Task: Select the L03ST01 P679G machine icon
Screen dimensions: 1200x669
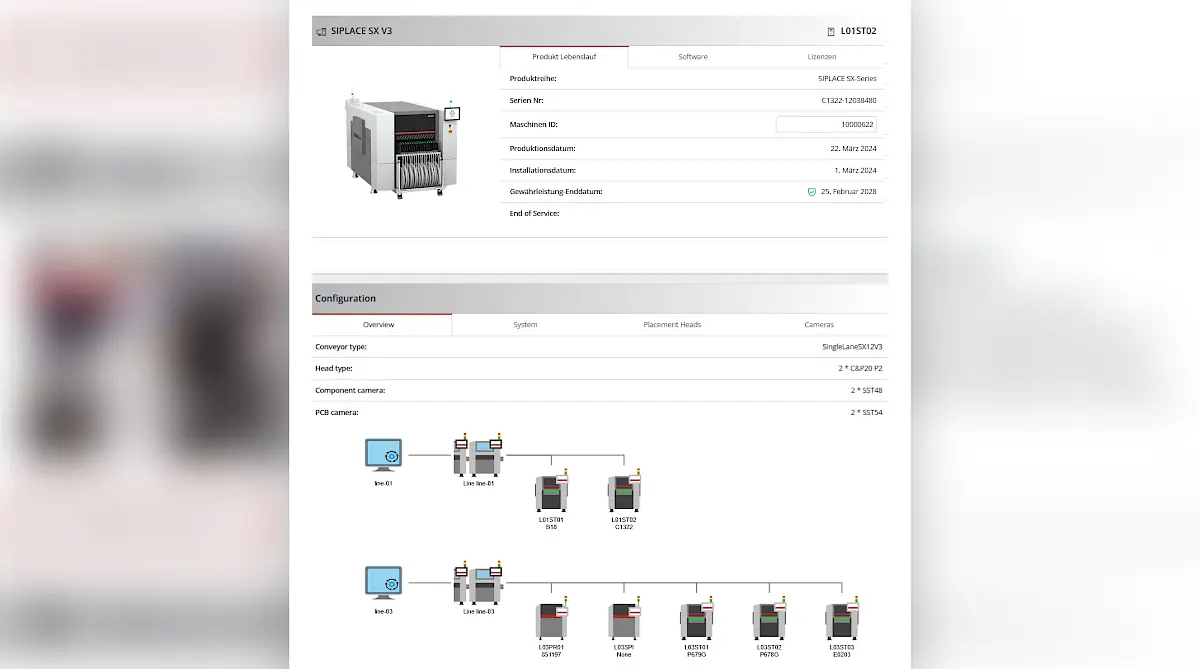Action: [x=697, y=621]
